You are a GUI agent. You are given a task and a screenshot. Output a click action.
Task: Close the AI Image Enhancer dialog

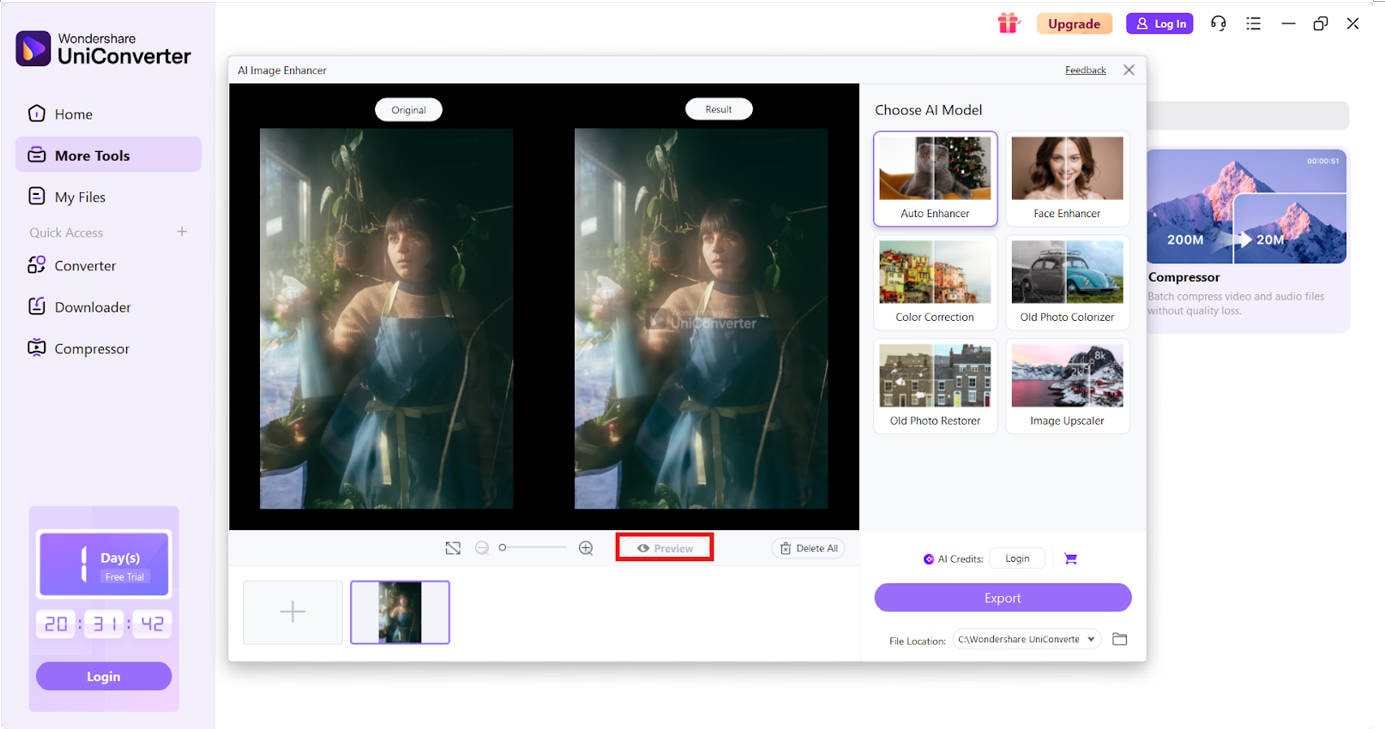click(x=1129, y=70)
